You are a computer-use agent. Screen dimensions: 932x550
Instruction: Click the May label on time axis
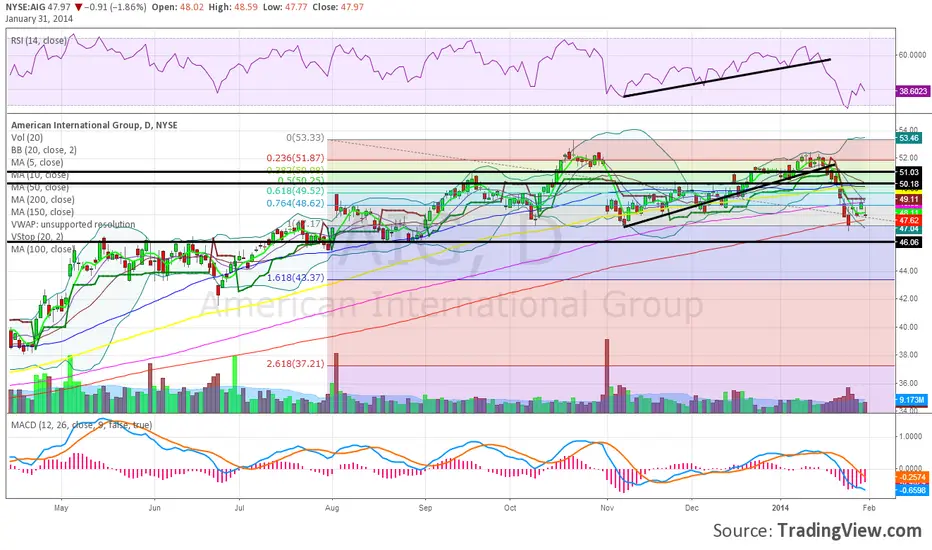61,508
